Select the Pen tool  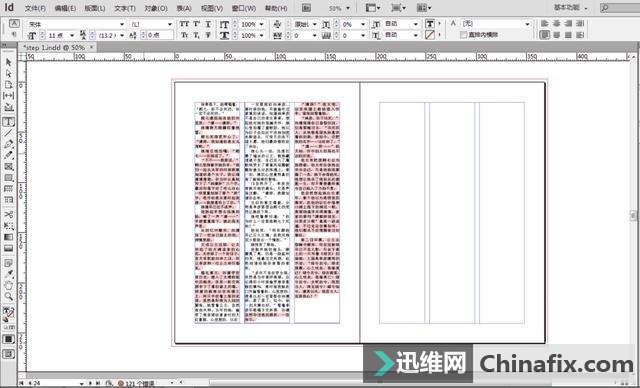[x=9, y=144]
